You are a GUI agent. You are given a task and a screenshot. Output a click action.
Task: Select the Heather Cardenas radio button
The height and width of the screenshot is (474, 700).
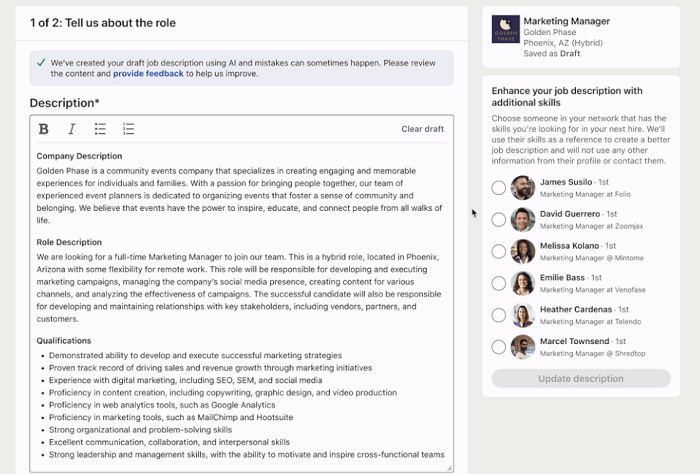[498, 316]
